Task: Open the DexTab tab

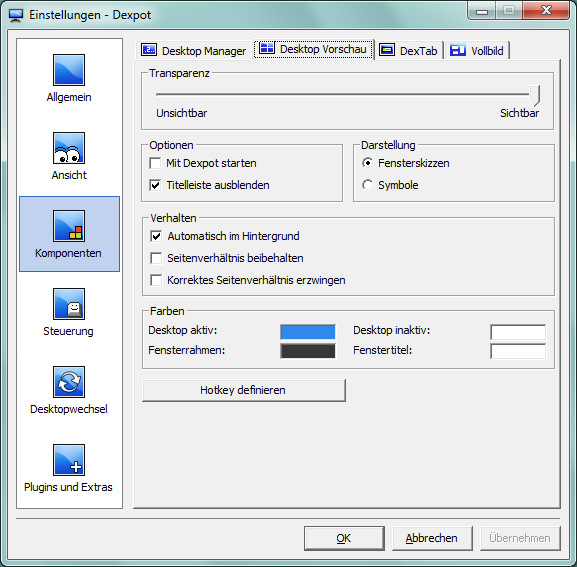Action: click(x=408, y=50)
